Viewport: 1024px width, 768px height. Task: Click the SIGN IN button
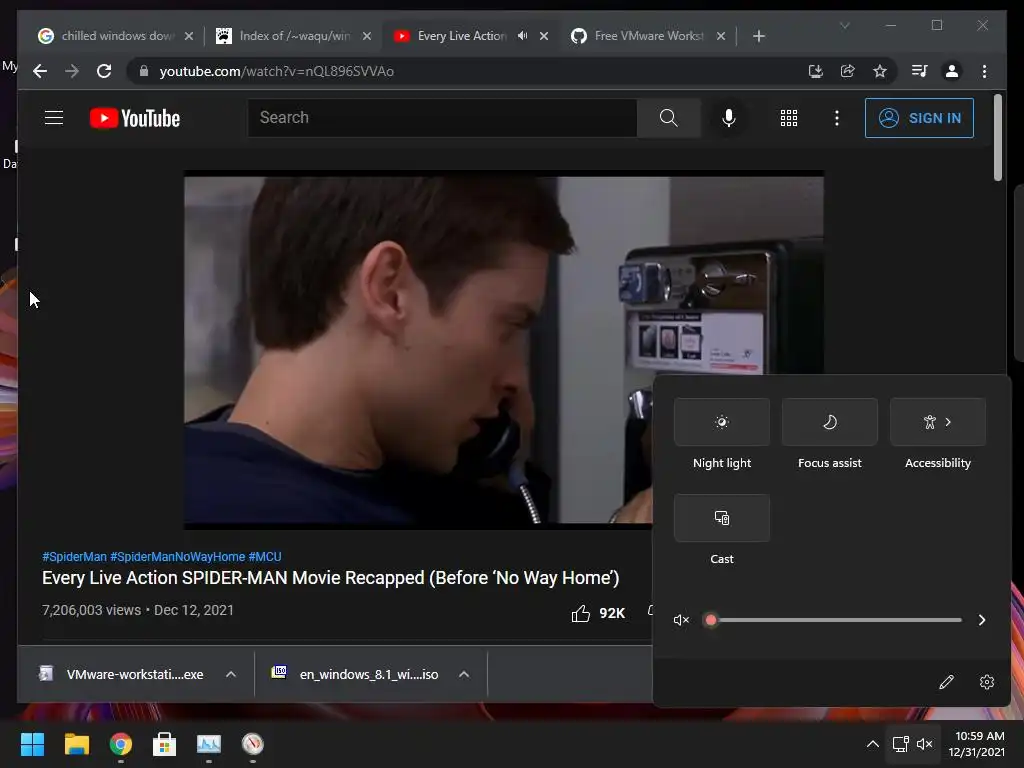[x=919, y=118]
